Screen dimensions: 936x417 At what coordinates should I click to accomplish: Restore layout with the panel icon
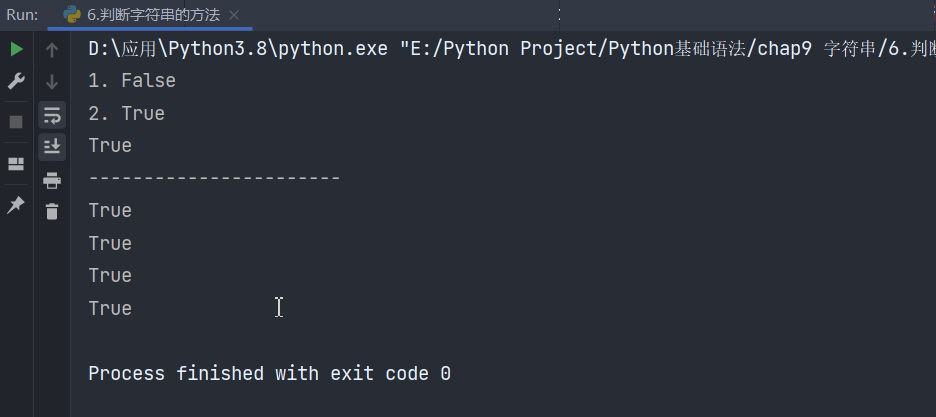click(16, 164)
